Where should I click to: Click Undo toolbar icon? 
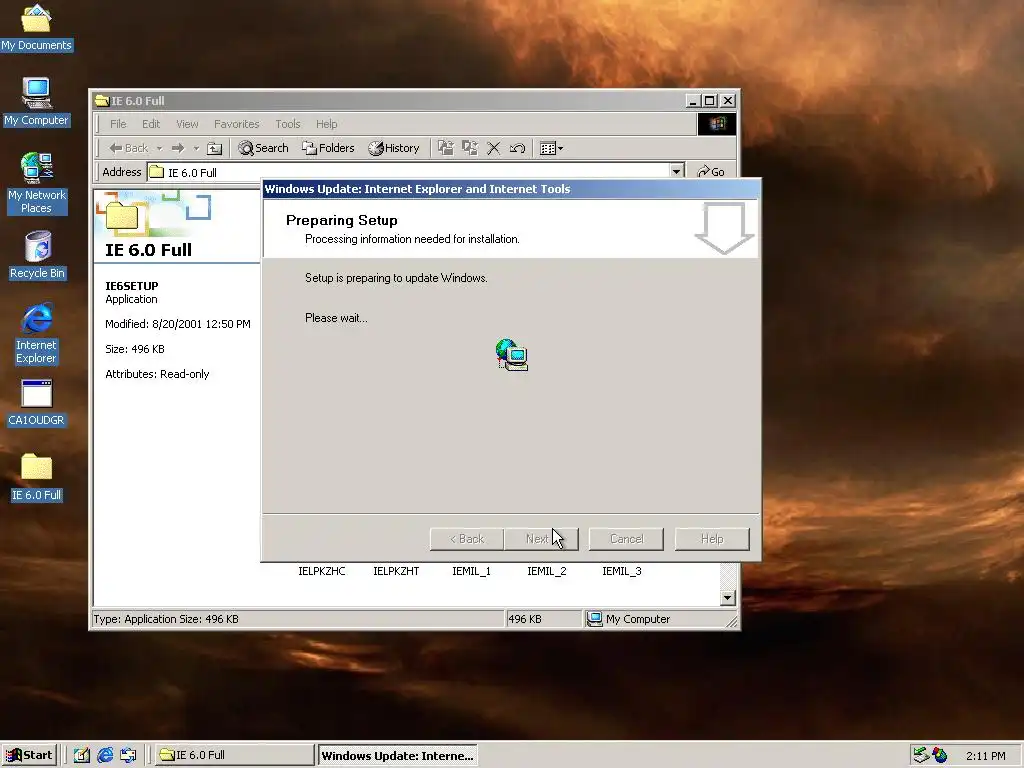(x=517, y=148)
